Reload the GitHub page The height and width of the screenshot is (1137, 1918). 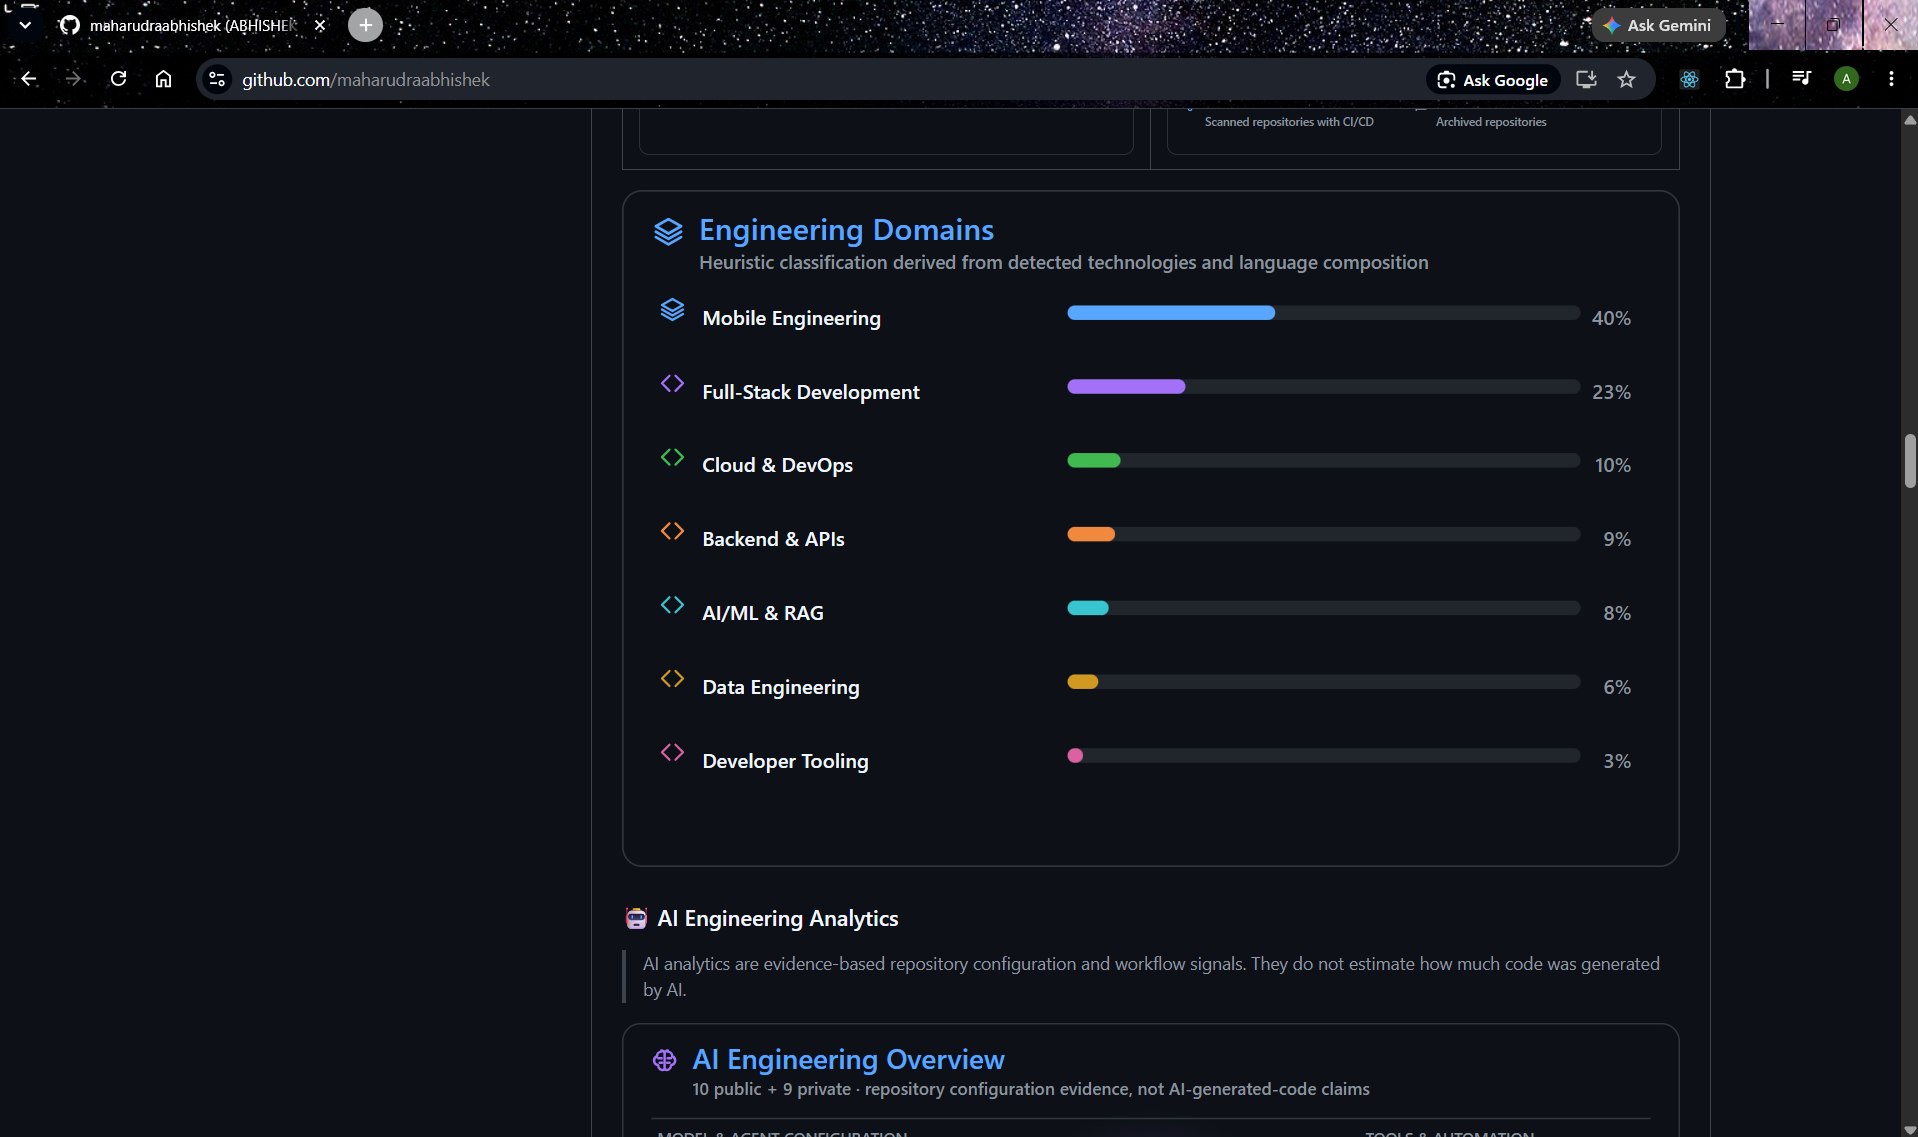click(x=118, y=79)
